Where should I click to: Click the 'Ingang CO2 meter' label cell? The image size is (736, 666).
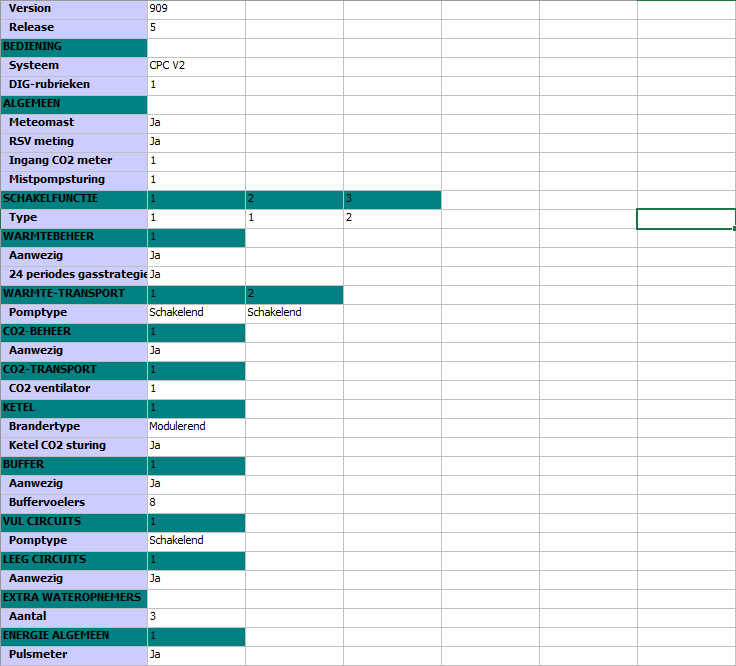click(73, 160)
